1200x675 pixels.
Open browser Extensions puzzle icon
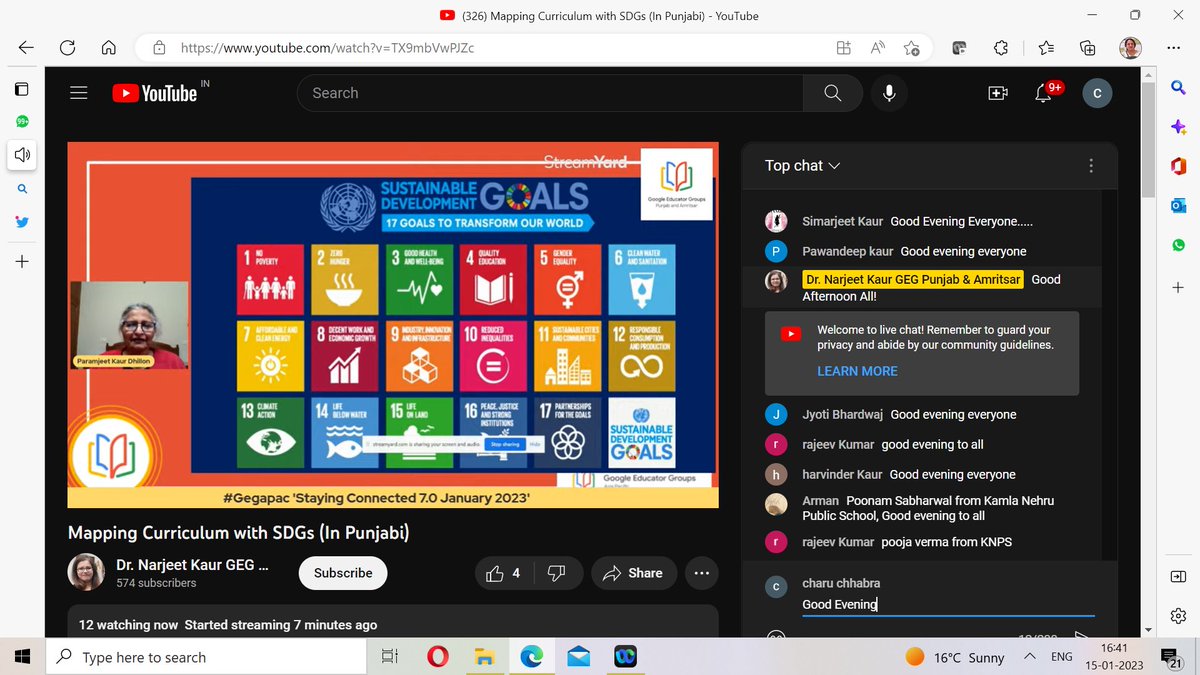point(1001,48)
